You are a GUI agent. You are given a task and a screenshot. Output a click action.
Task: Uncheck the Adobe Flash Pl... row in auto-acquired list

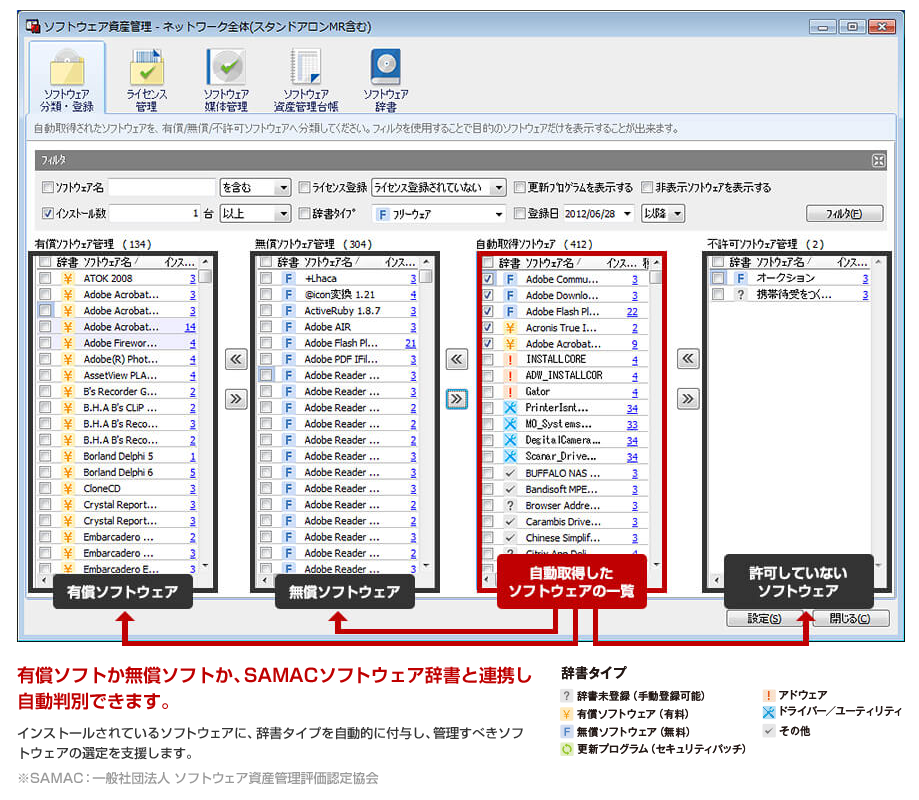[488, 311]
